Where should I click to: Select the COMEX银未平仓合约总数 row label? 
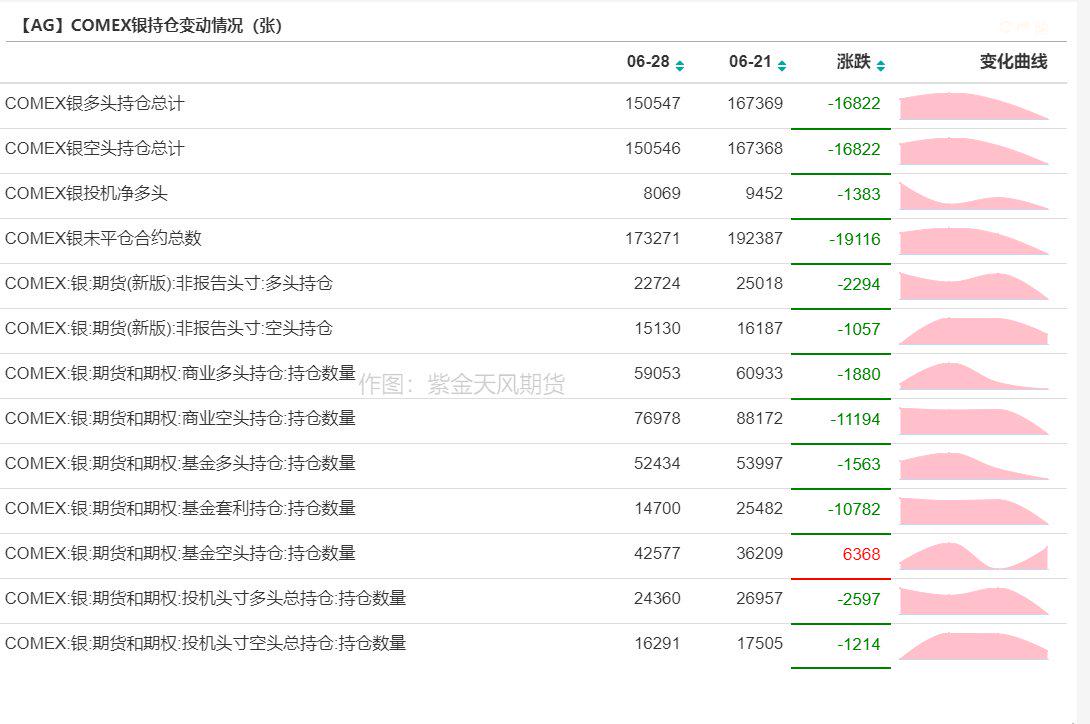click(x=103, y=239)
